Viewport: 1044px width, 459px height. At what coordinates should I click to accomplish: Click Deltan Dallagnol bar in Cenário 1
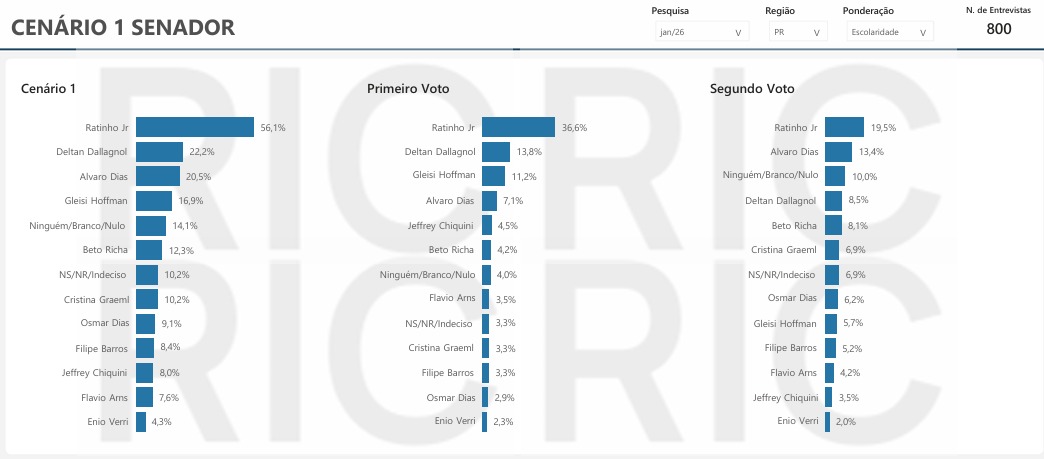coord(159,152)
